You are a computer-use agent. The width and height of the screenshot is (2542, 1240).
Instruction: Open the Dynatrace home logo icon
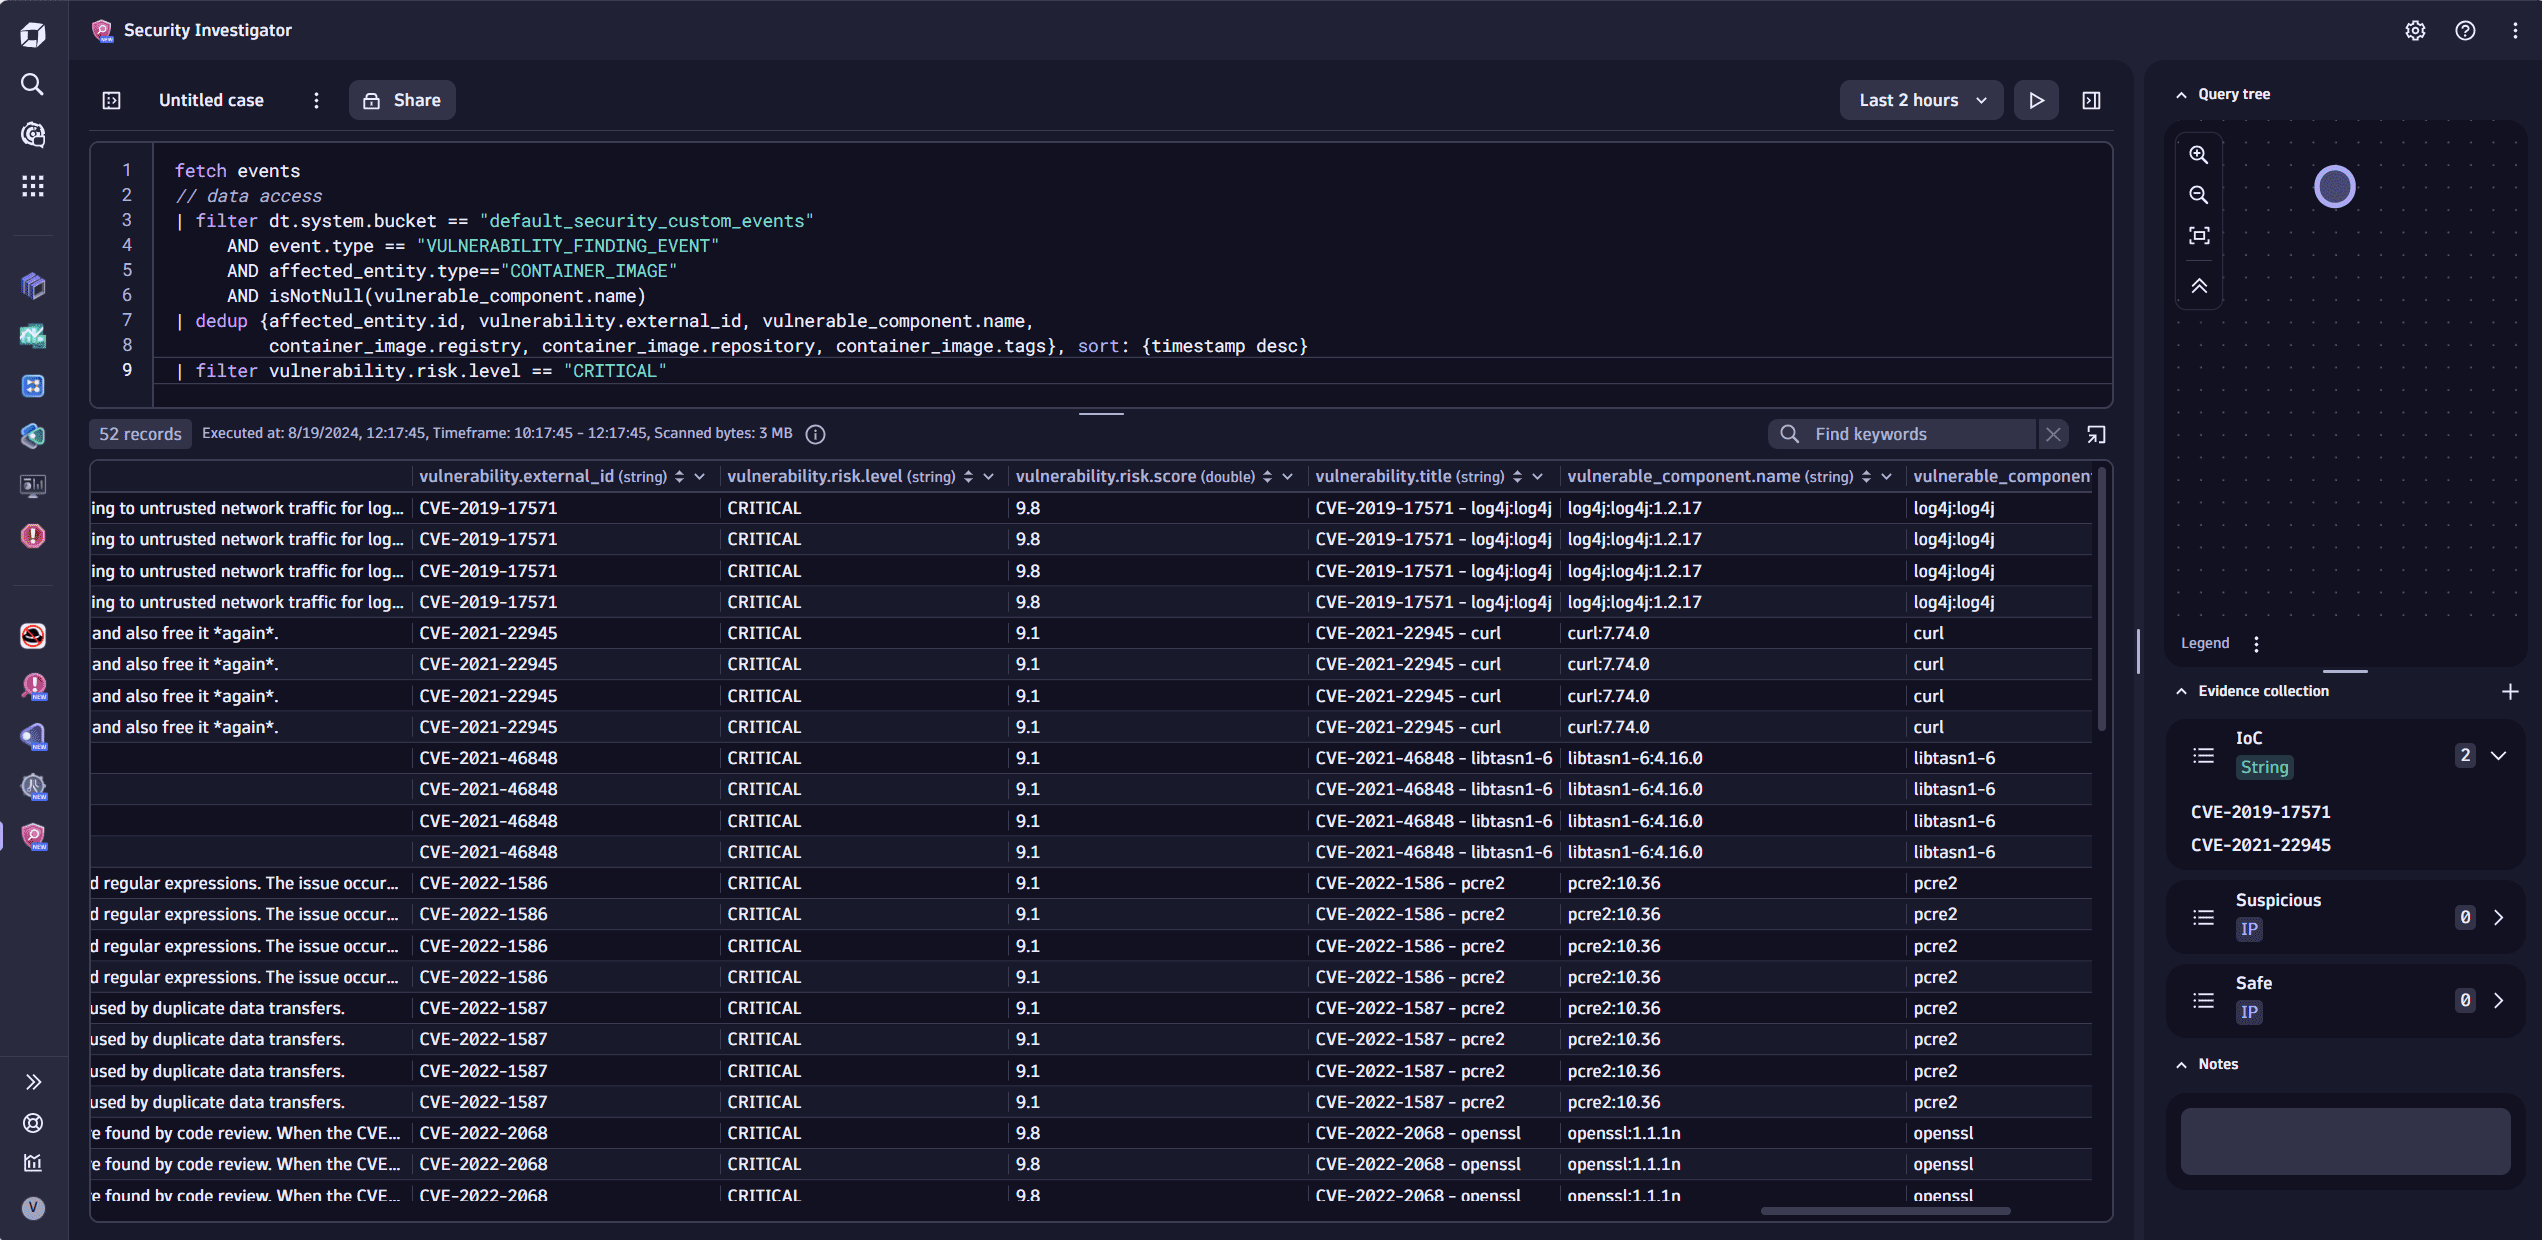(x=33, y=35)
